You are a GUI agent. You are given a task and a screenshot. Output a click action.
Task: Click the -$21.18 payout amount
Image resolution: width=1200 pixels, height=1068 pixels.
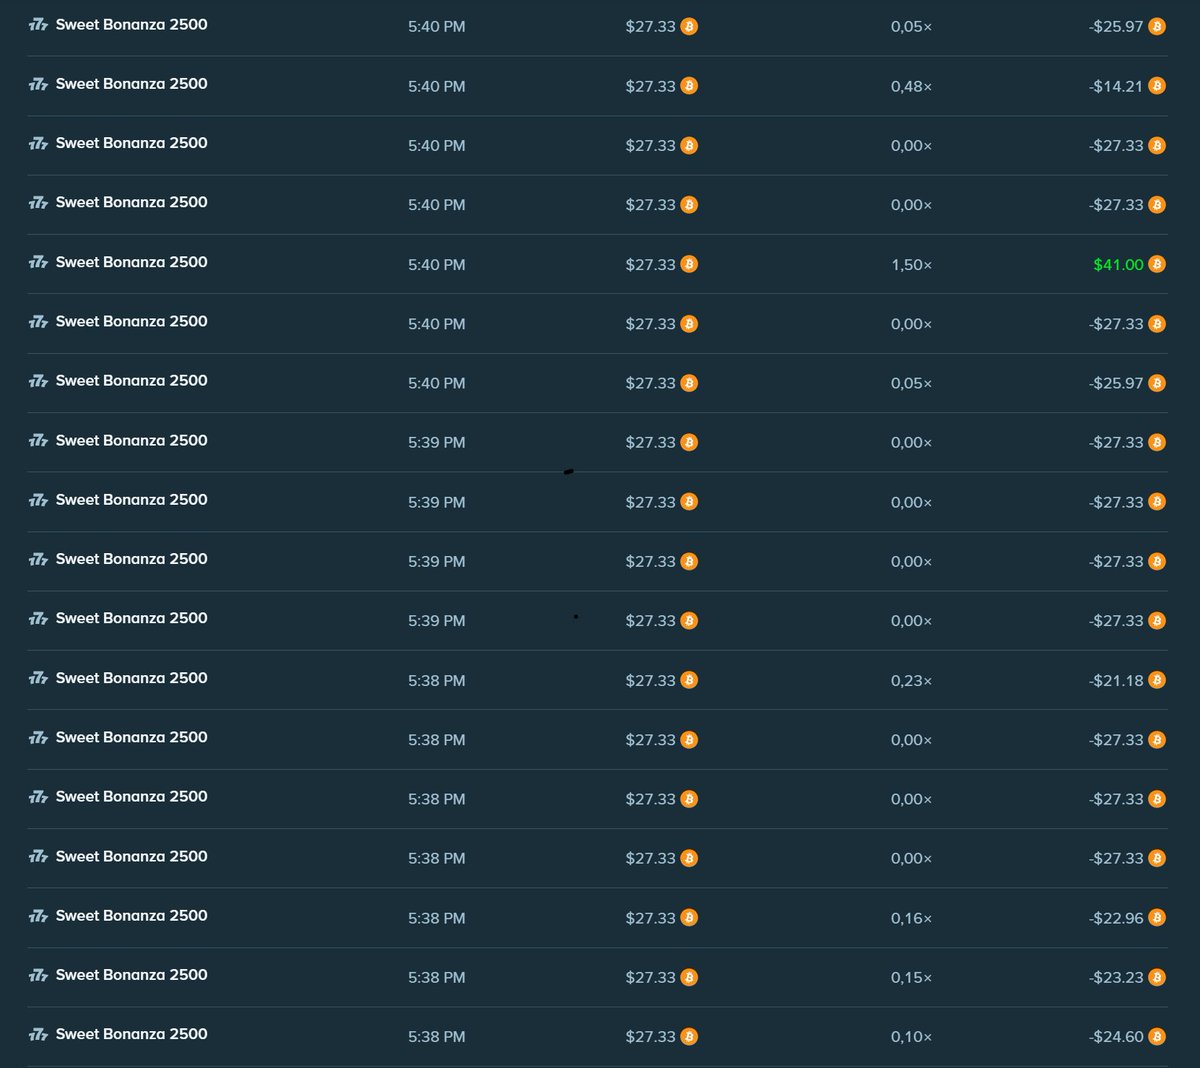(x=1116, y=680)
